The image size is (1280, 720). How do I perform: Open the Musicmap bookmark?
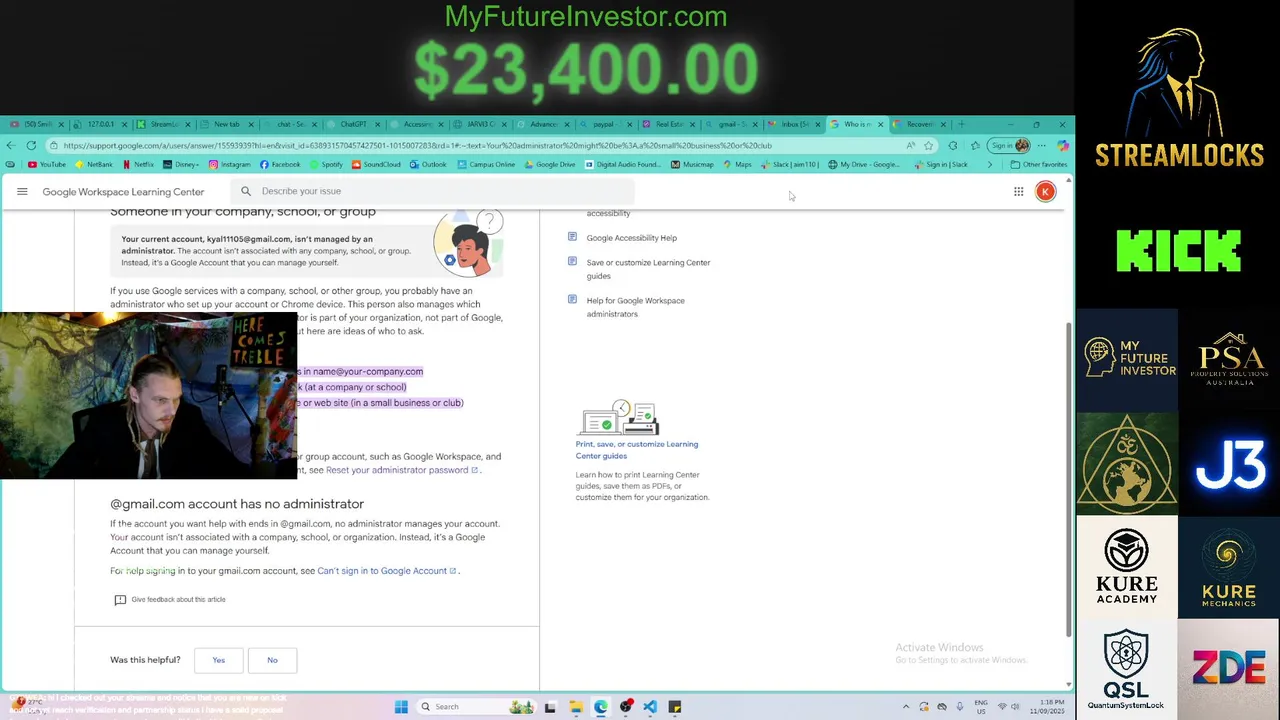692,164
